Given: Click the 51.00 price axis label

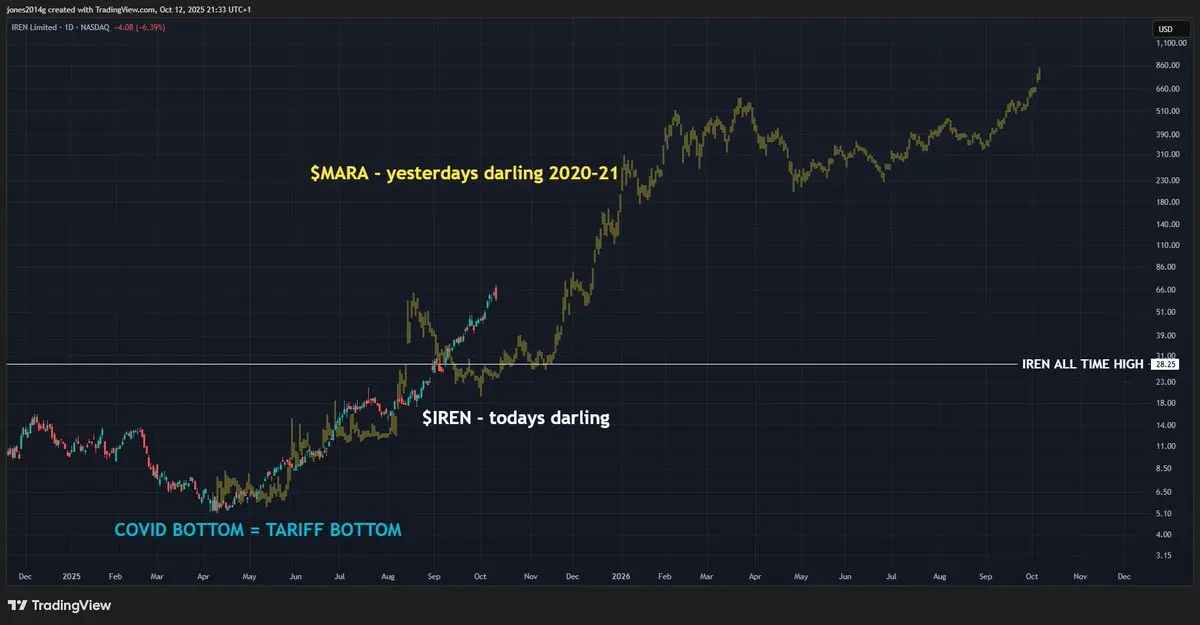Looking at the screenshot, I should (x=1165, y=312).
